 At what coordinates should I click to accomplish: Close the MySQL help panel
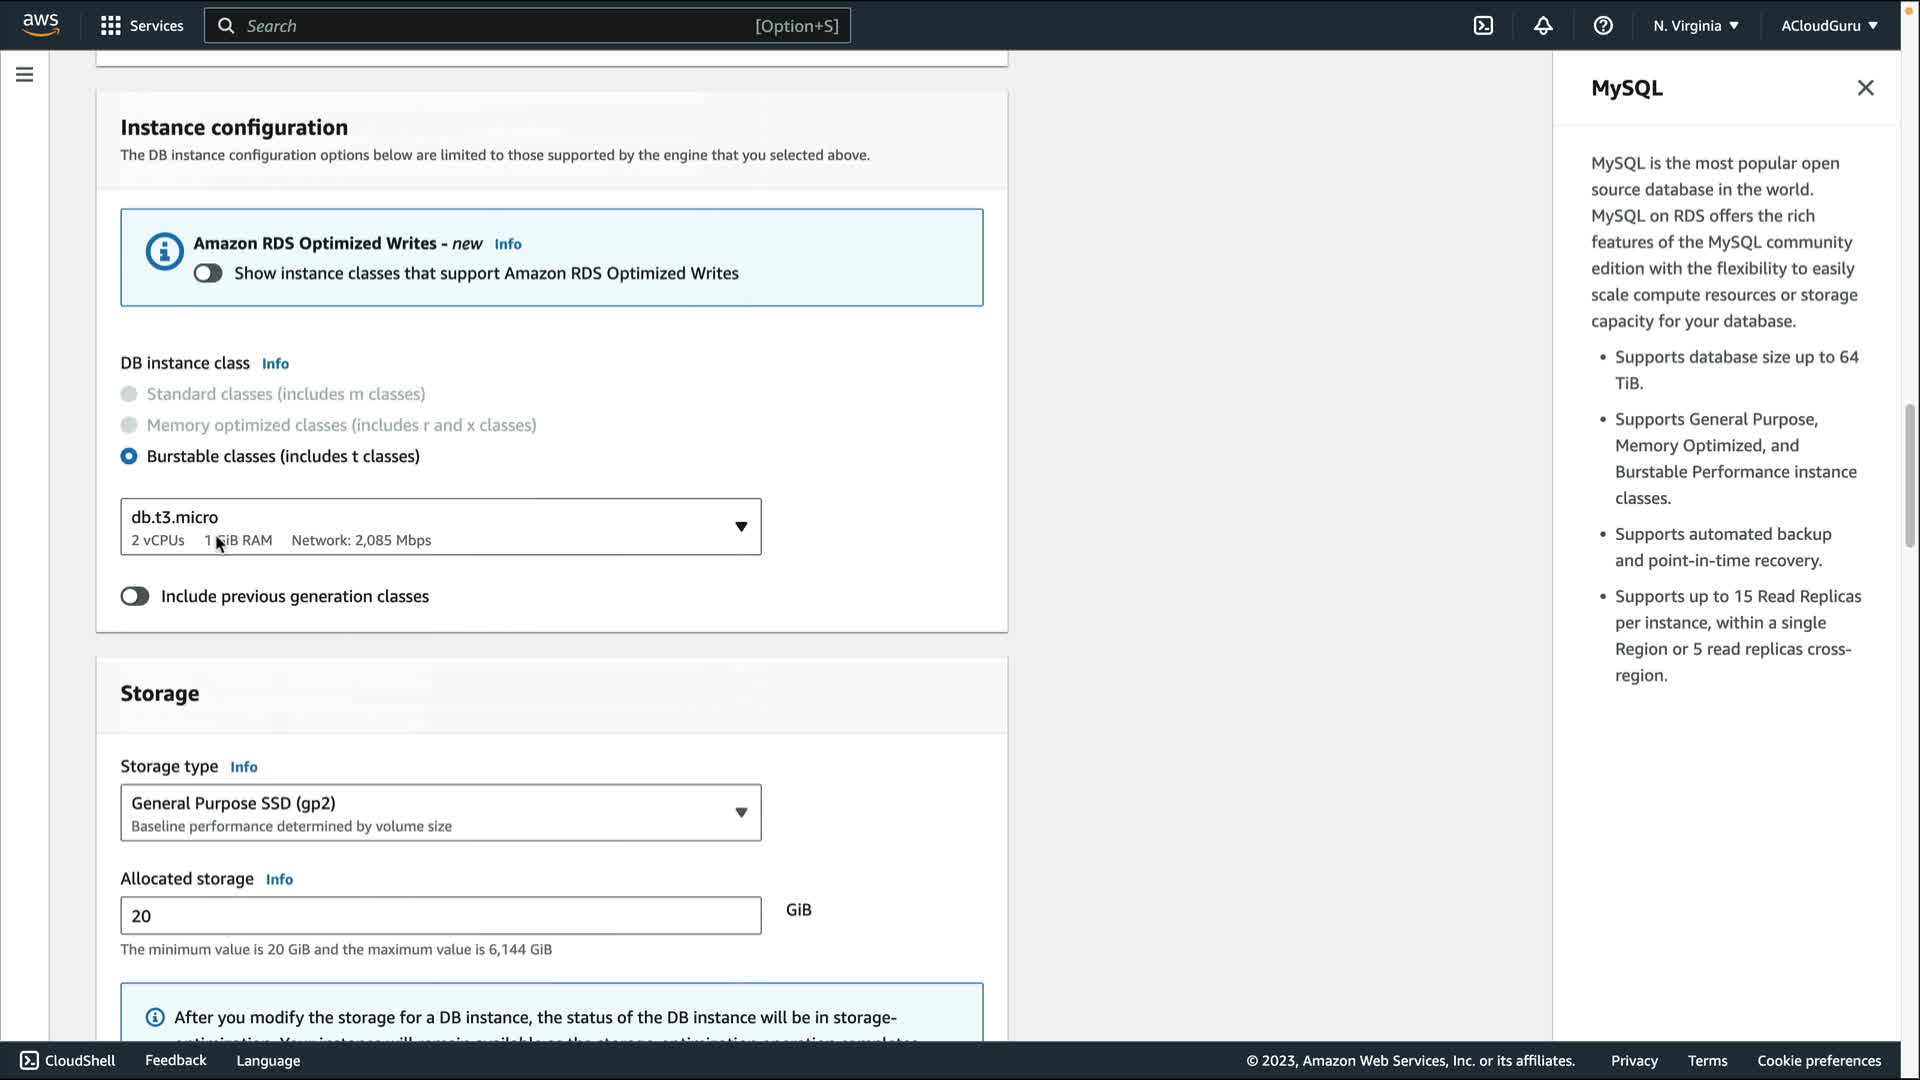pyautogui.click(x=1865, y=88)
